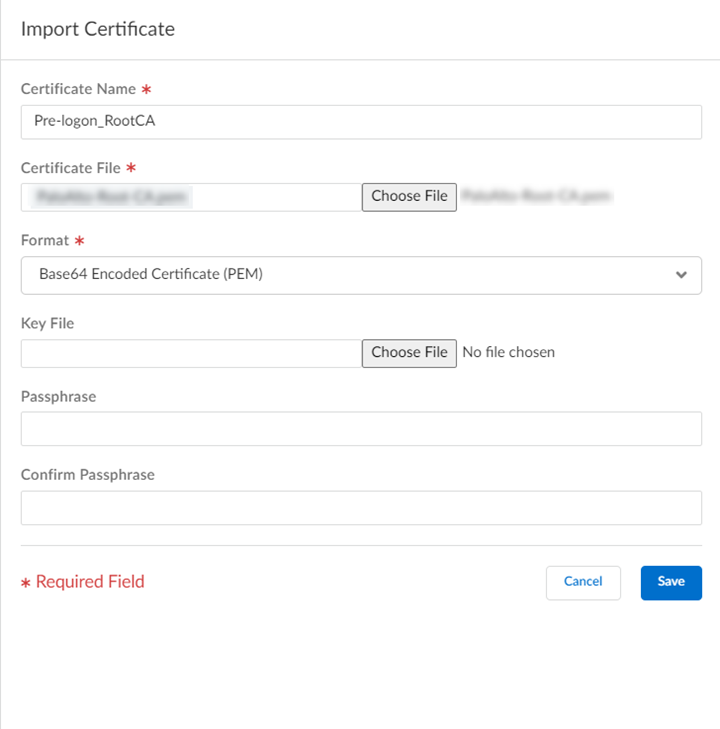Click the "Confirm Passphrase" field label
This screenshot has height=729, width=720.
point(87,475)
